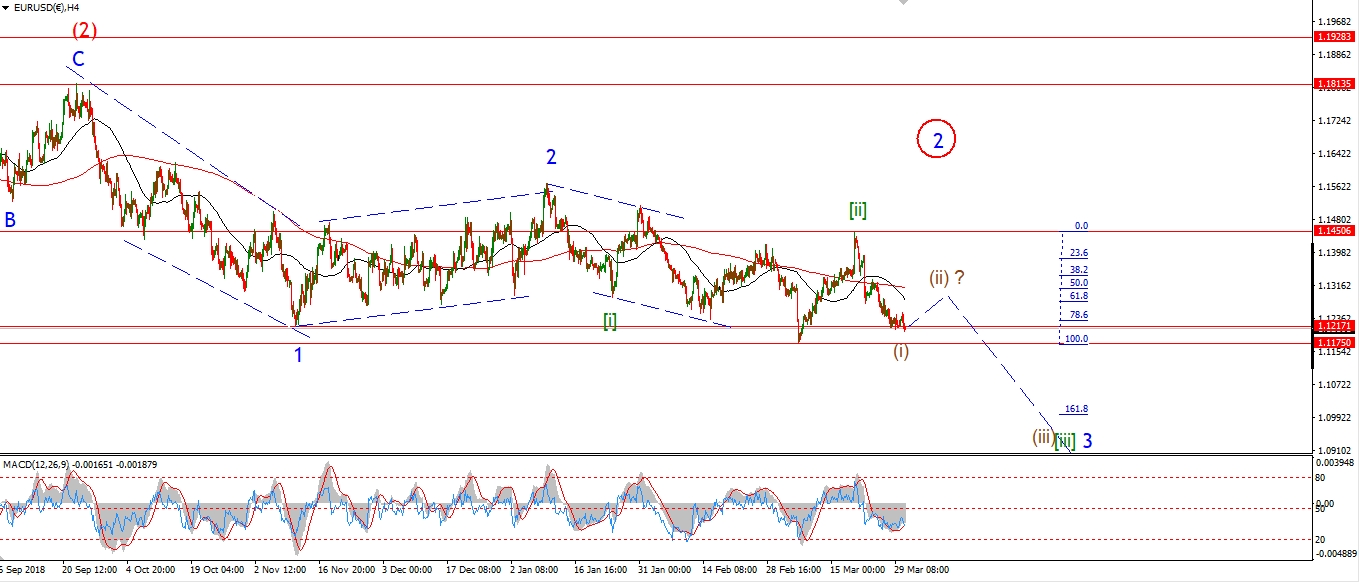Image resolution: width=1360 pixels, height=583 pixels.
Task: Click the brown (ii) ? wave label
Action: coord(946,277)
